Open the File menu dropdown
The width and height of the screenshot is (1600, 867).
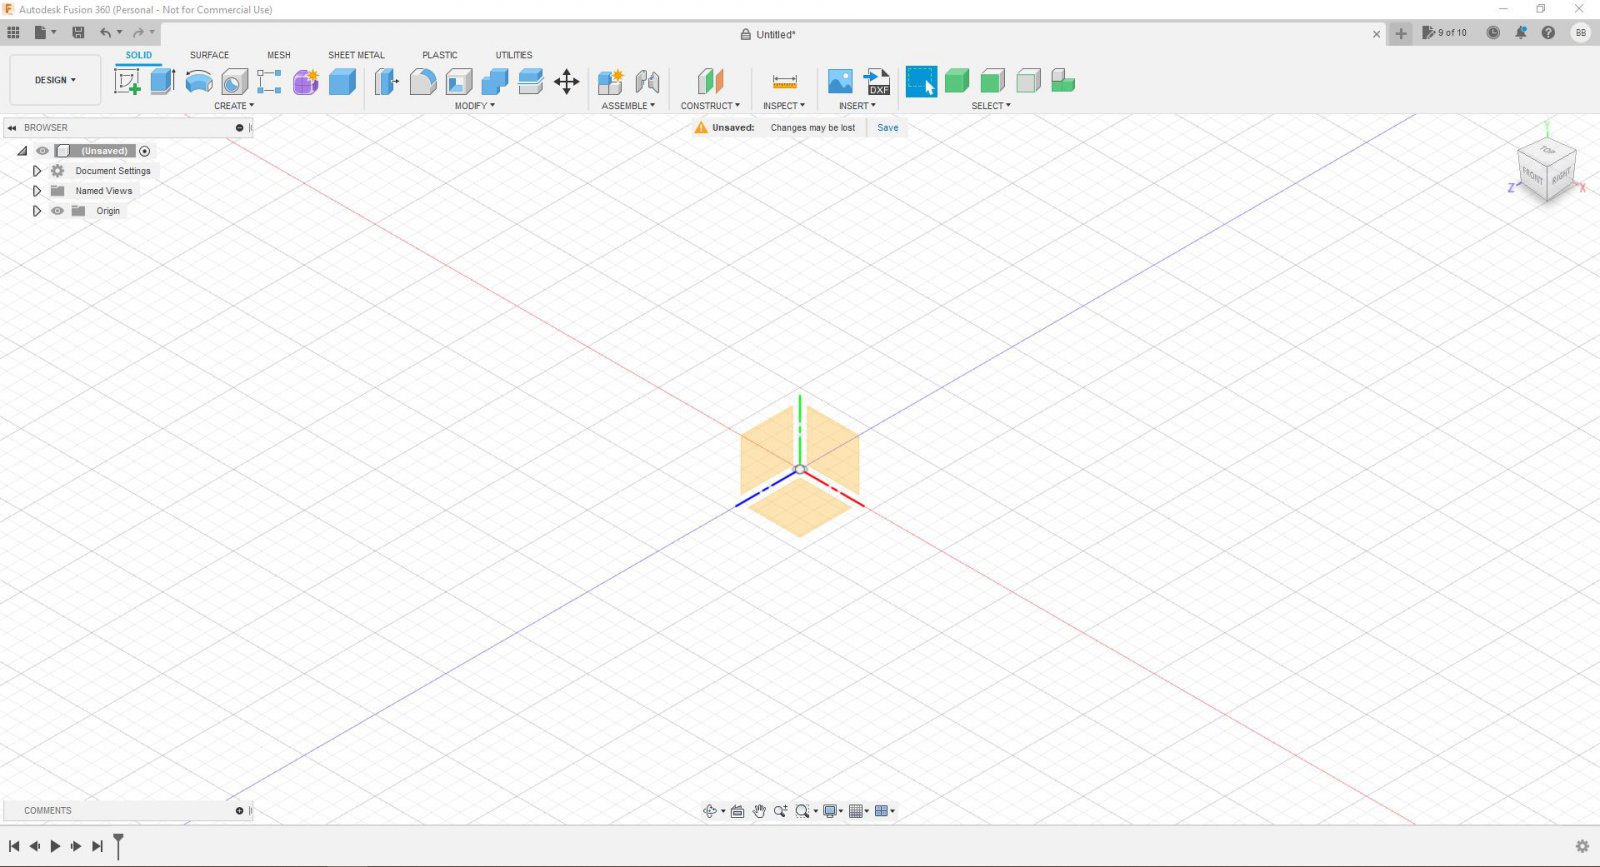[45, 33]
